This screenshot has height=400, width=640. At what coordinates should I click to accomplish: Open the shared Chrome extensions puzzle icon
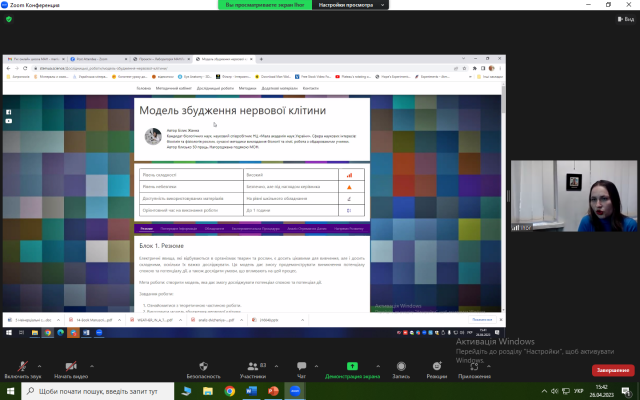pos(475,68)
